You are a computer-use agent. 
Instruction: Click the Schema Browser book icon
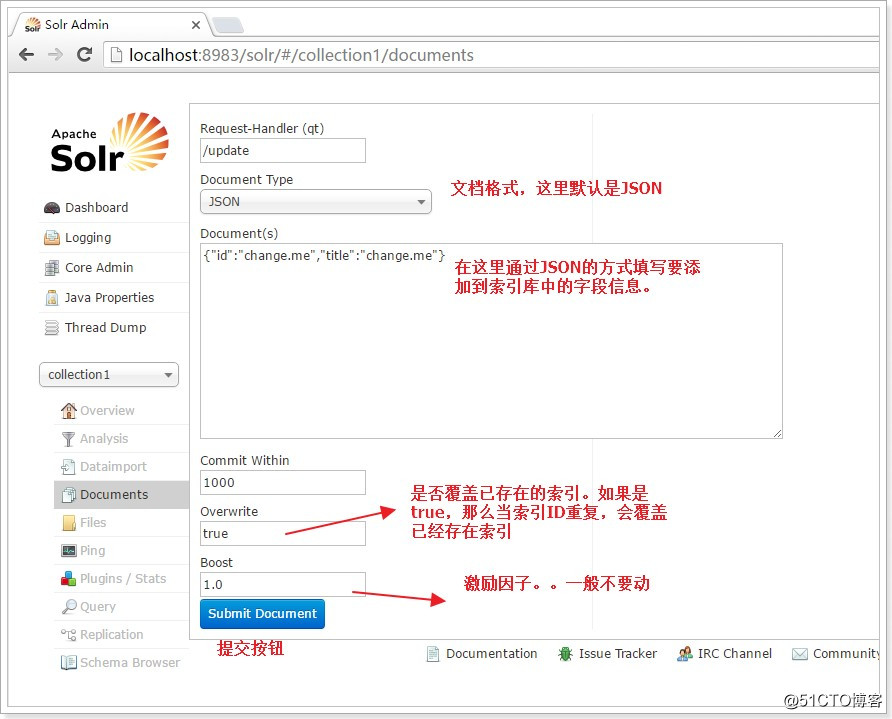click(x=69, y=662)
